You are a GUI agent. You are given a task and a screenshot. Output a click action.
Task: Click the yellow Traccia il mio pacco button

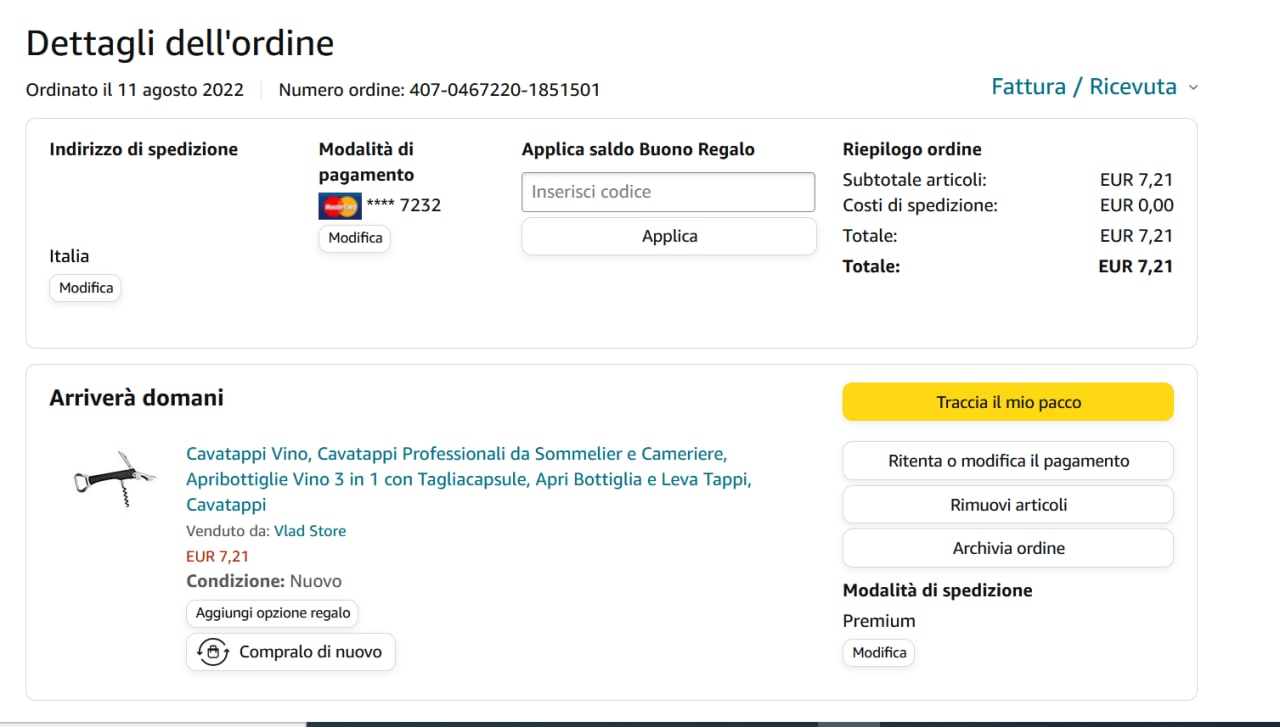pyautogui.click(x=1008, y=402)
